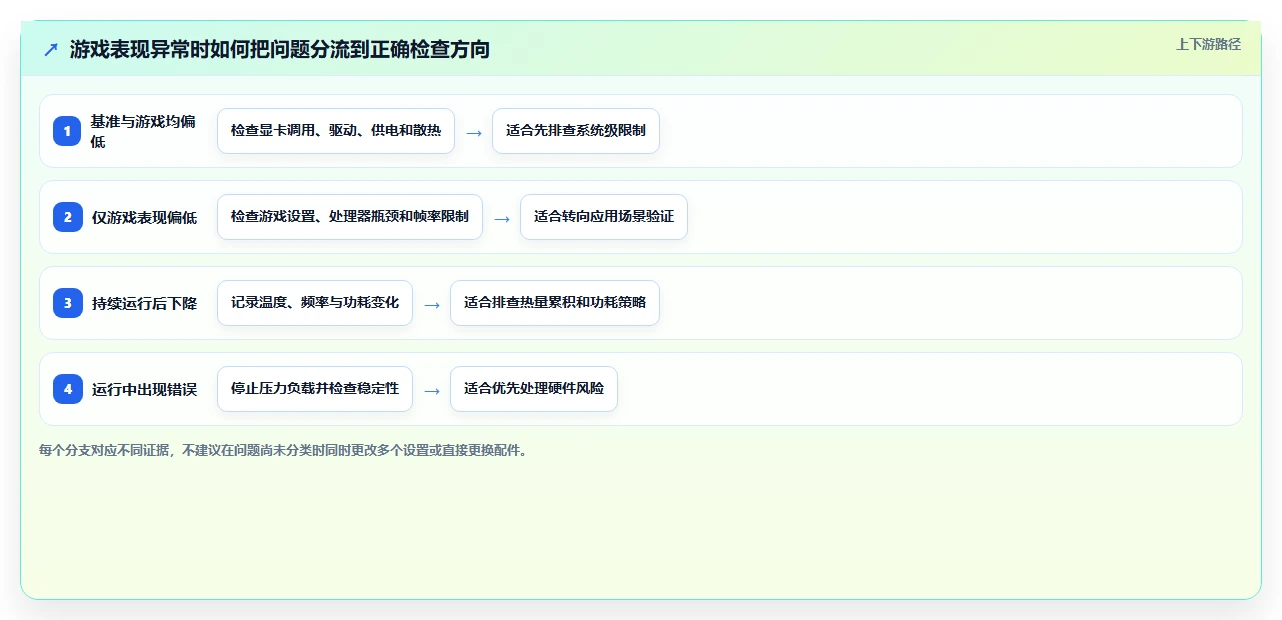
Task: Select the 基准与游戏均偏低 row label
Action: pos(143,131)
